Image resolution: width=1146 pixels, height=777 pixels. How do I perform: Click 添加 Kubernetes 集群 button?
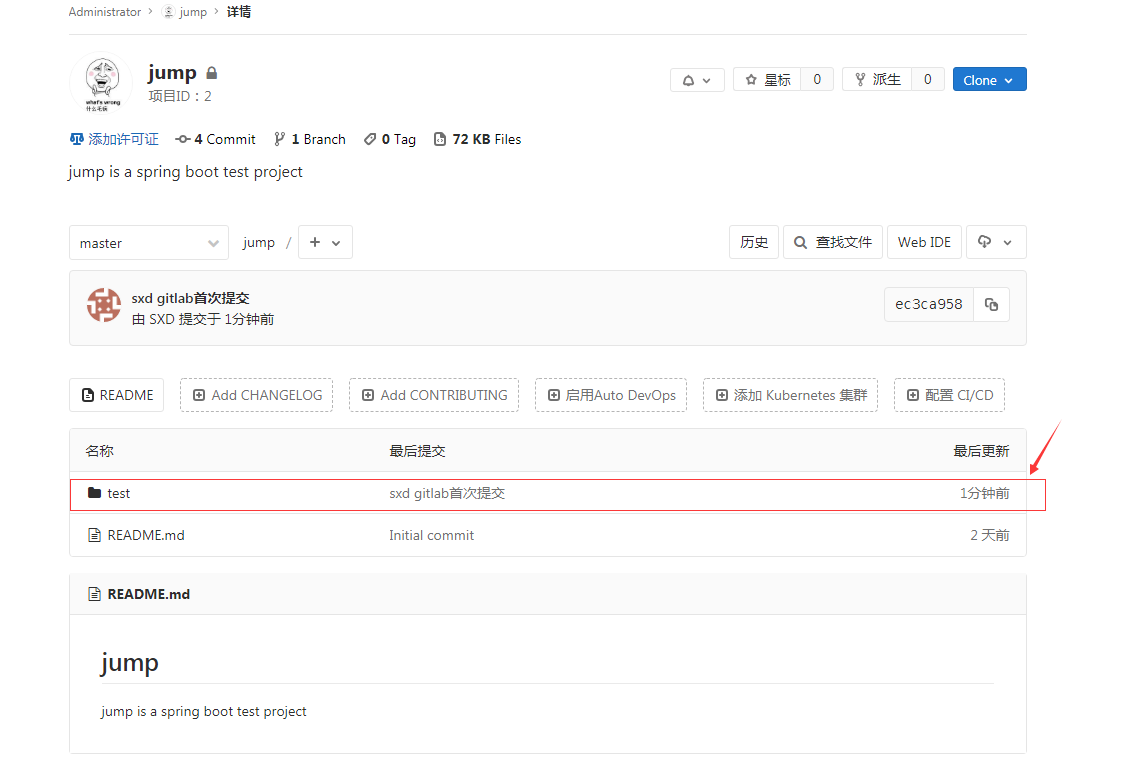click(x=790, y=395)
